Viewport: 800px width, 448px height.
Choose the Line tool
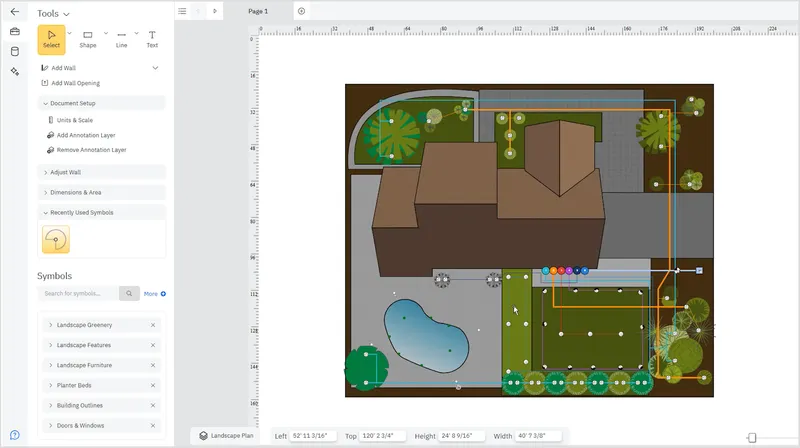coord(121,39)
